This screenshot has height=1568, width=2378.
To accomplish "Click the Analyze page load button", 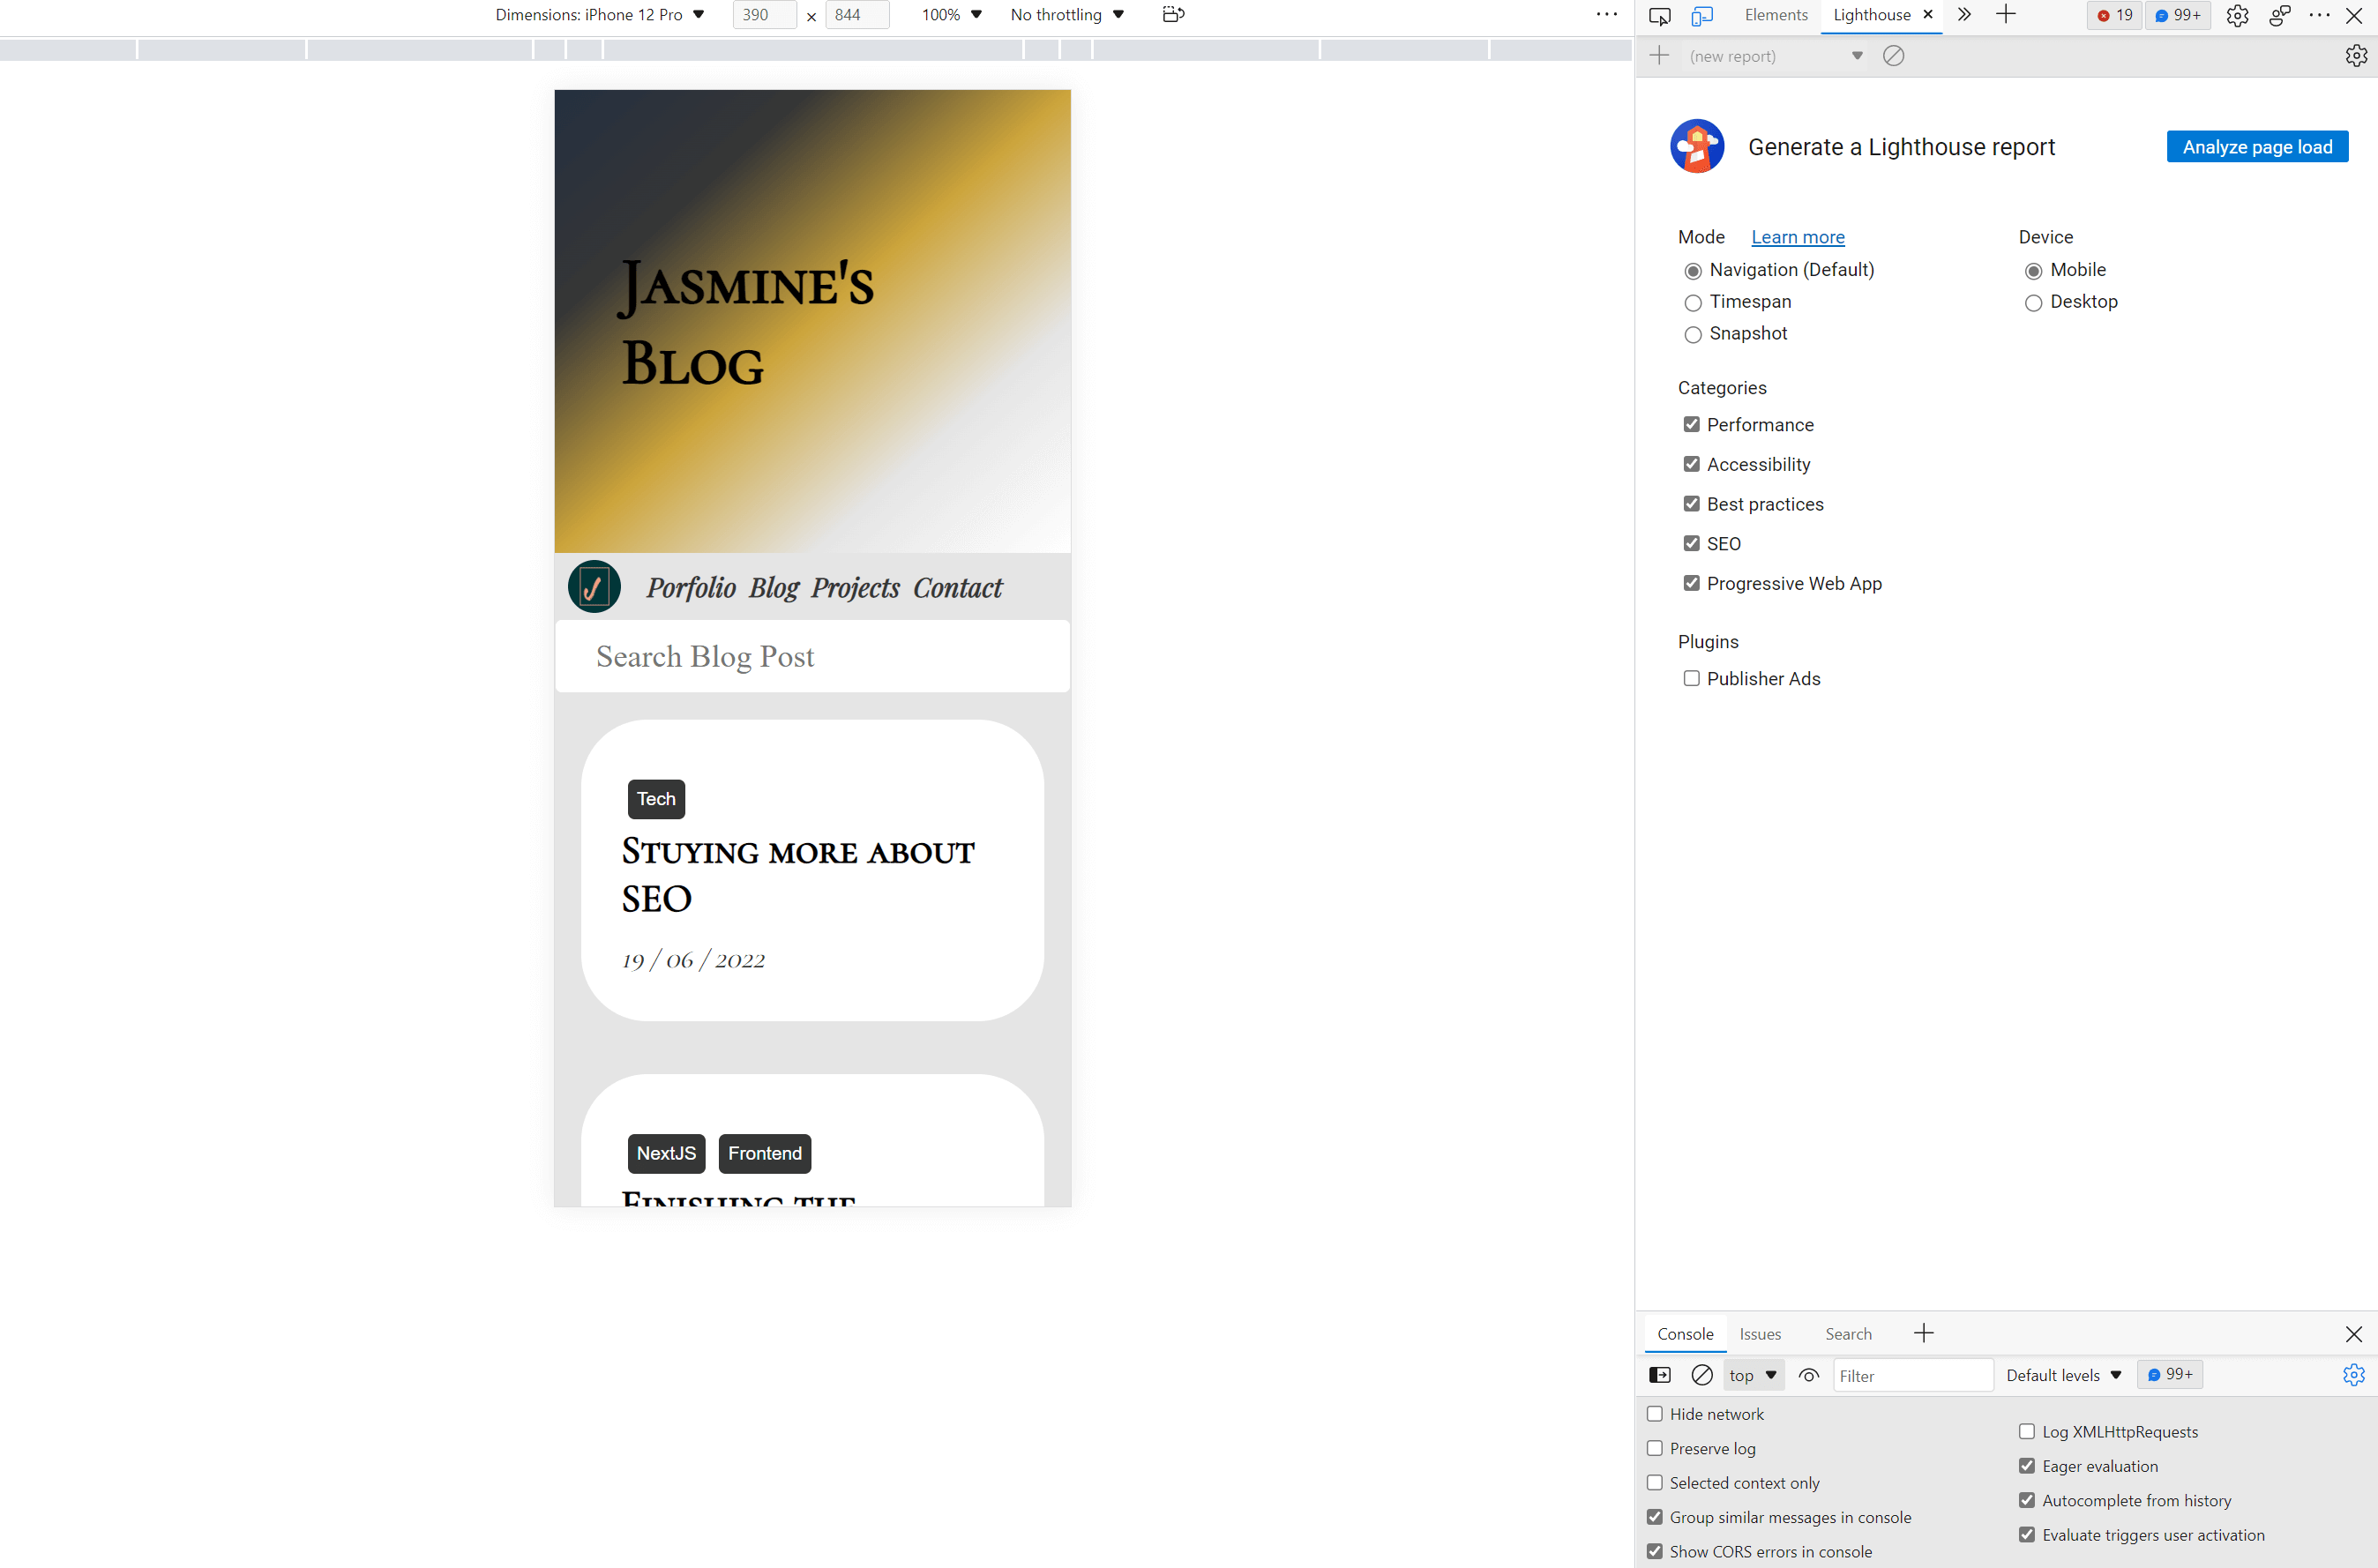I will coord(2257,147).
